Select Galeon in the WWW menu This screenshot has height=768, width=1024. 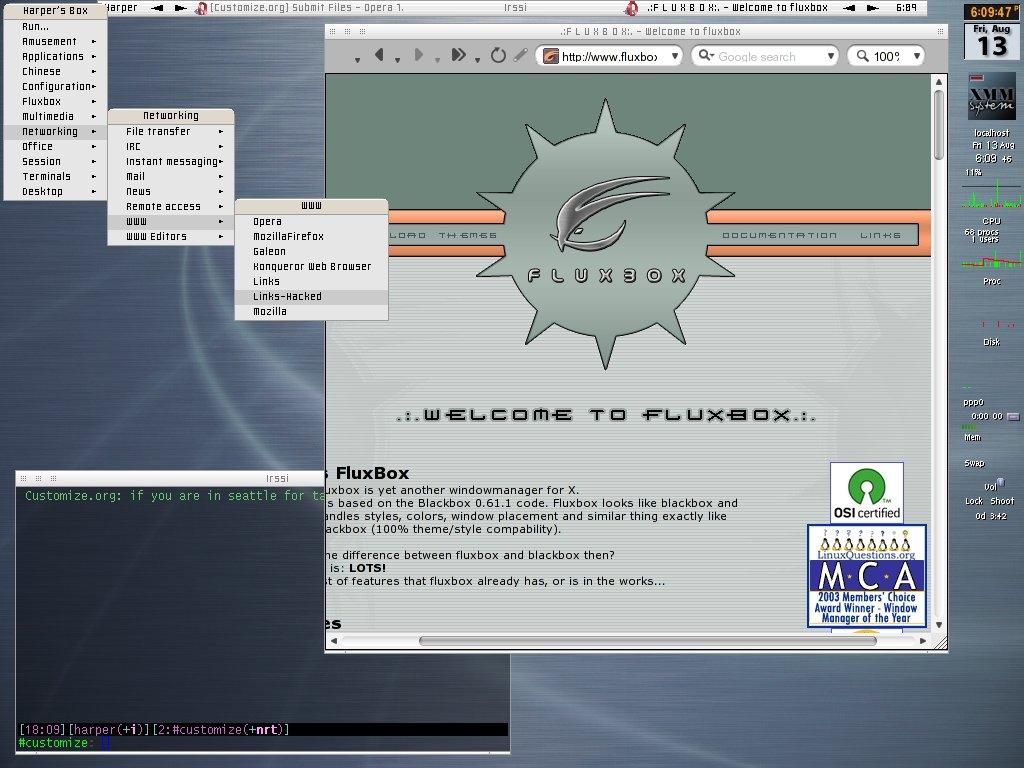click(x=311, y=251)
